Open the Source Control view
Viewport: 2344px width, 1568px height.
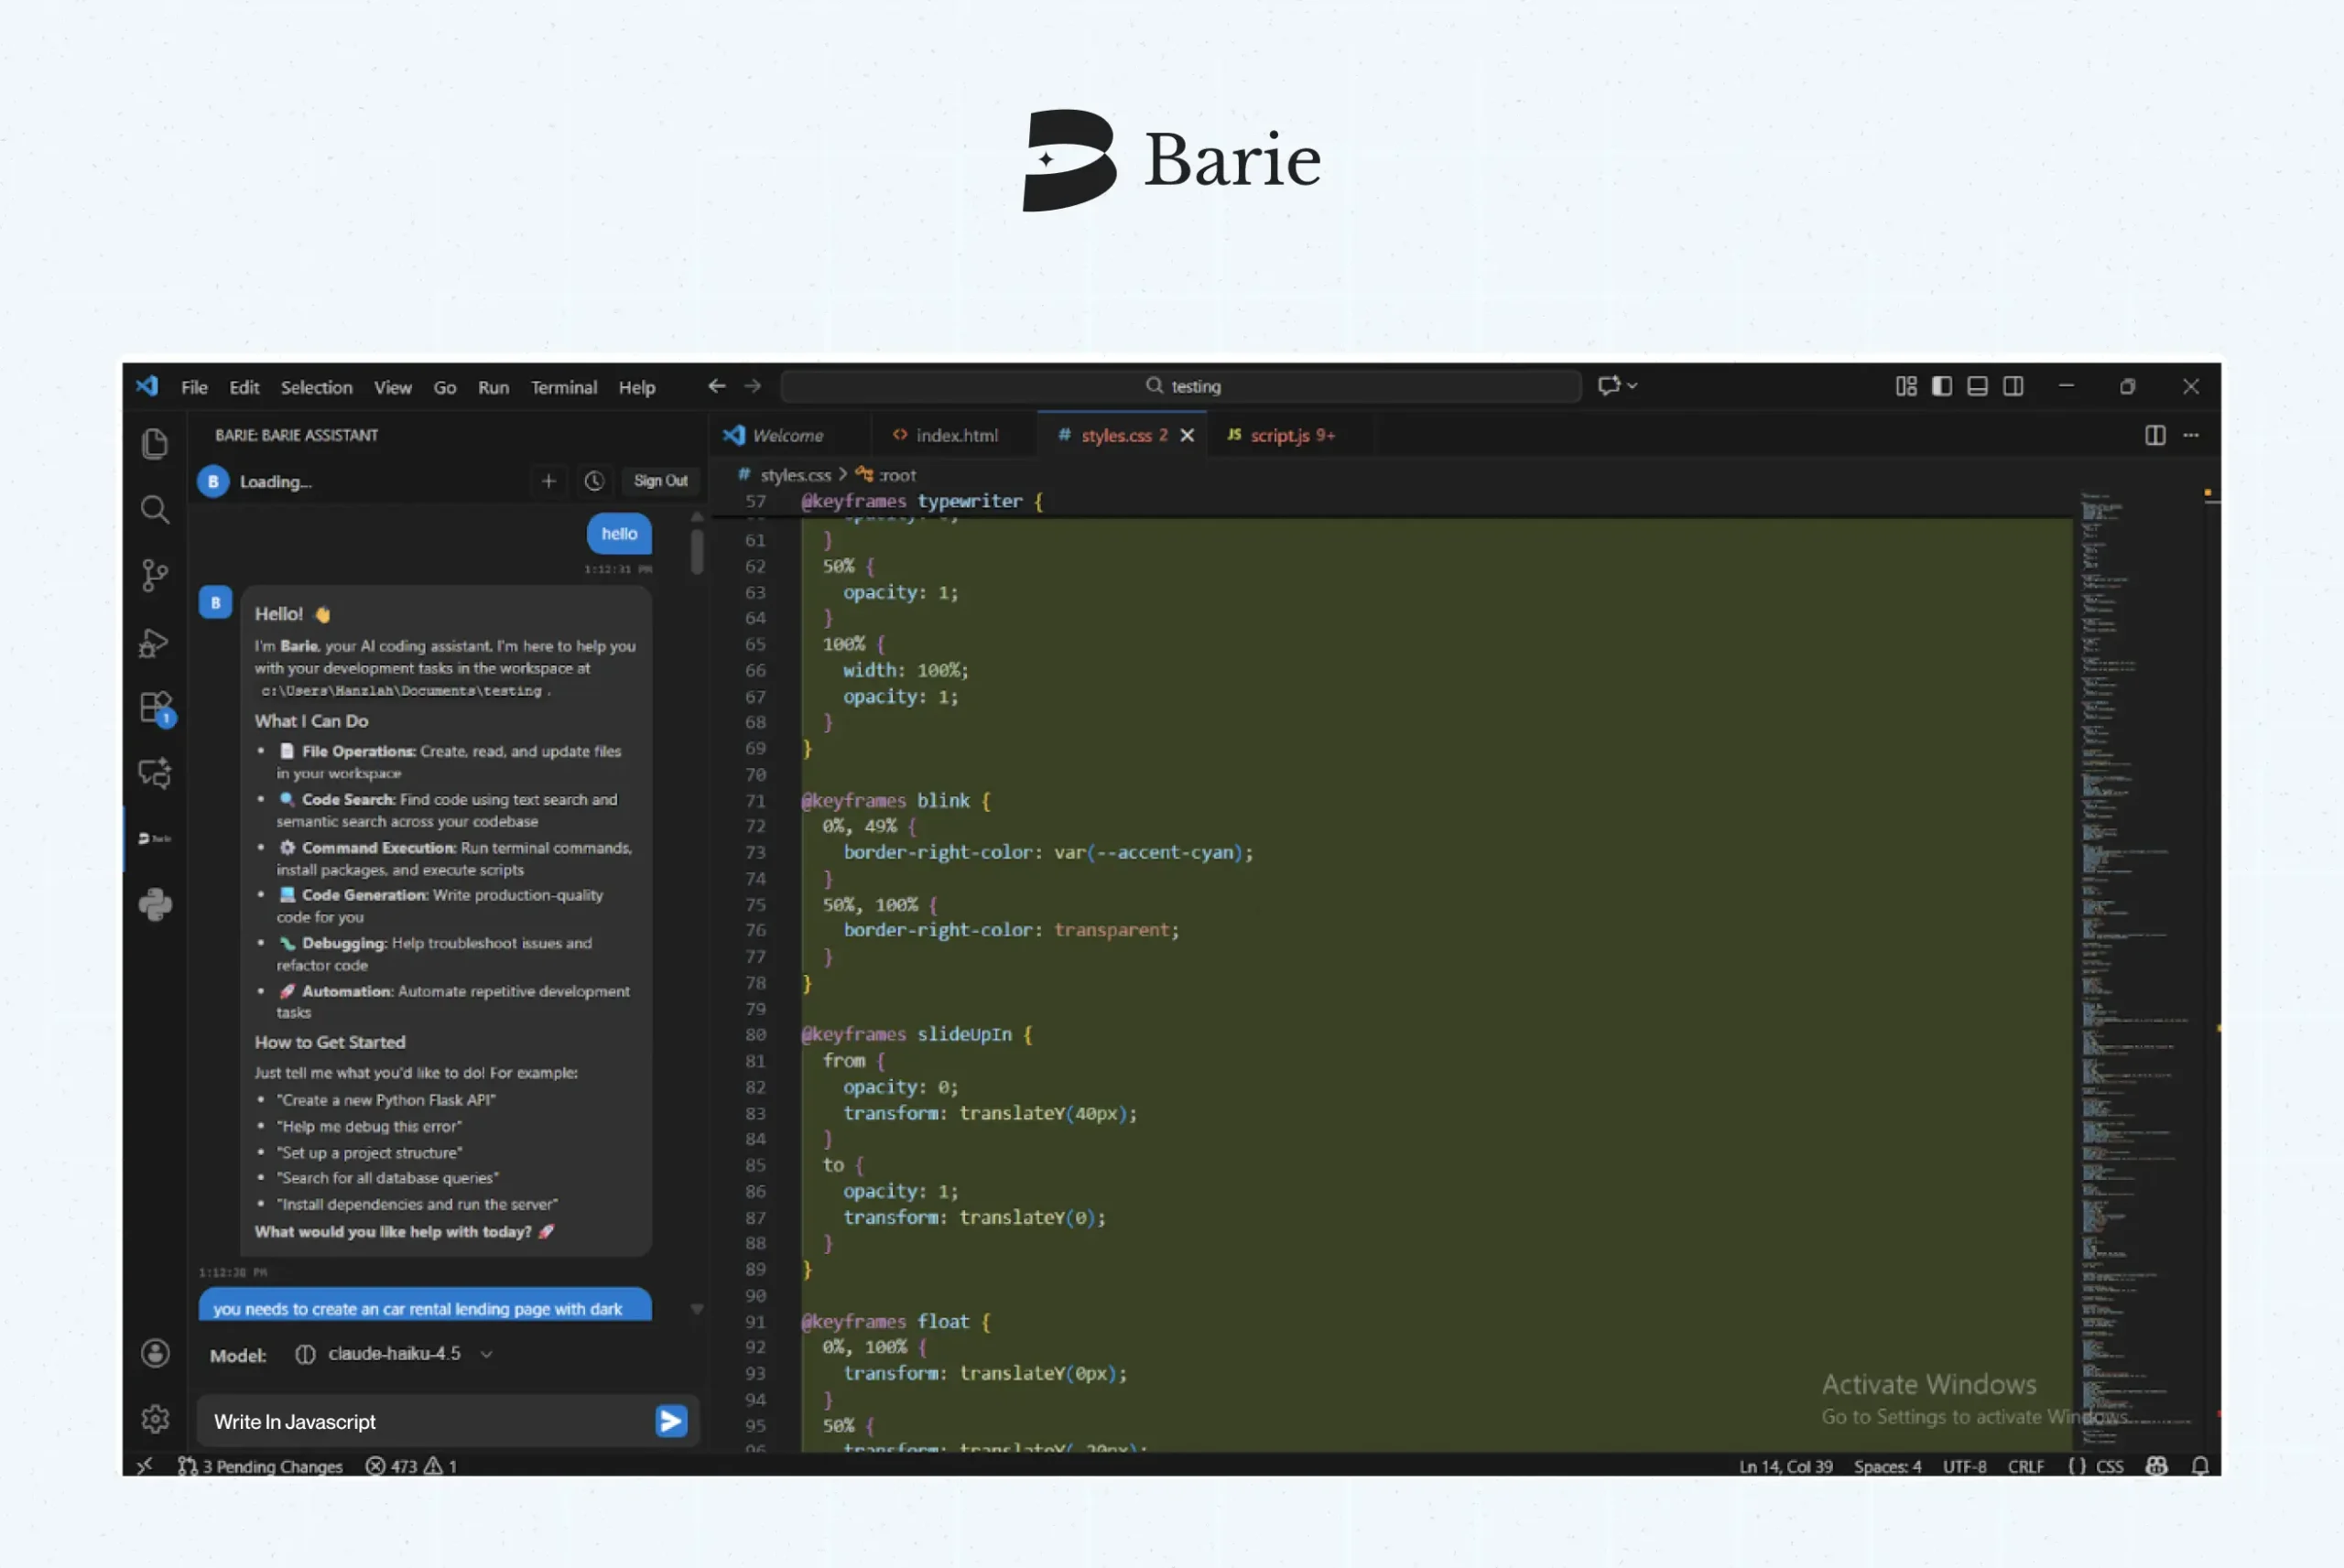click(154, 575)
